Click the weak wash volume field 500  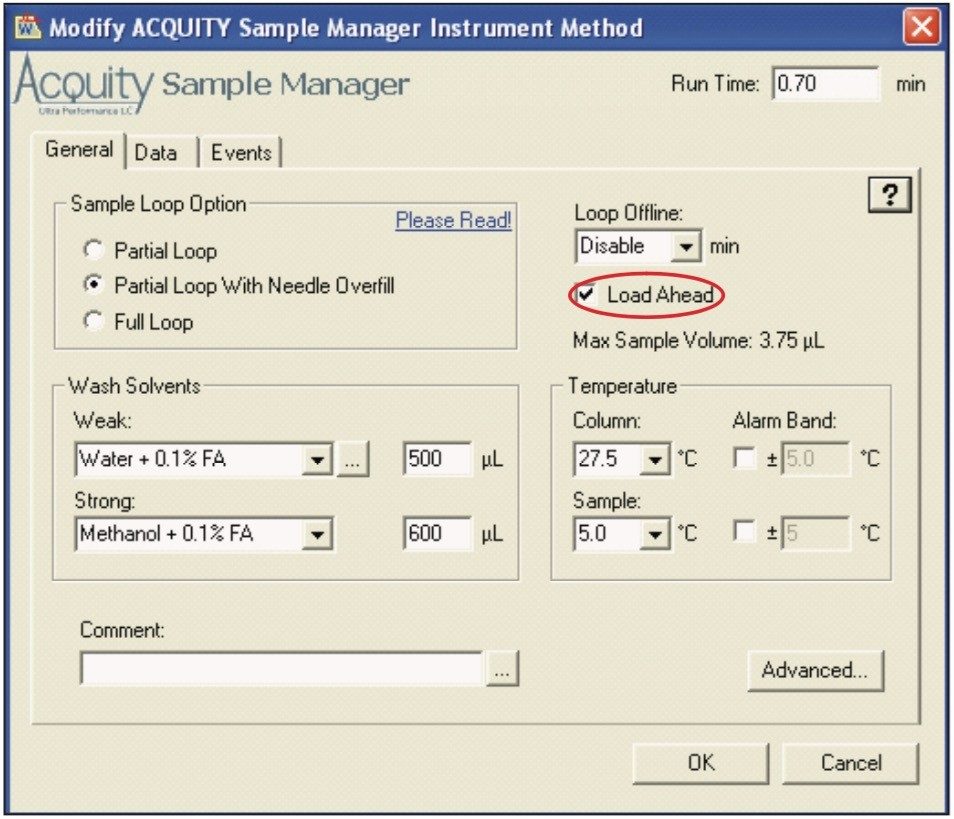pyautogui.click(x=437, y=459)
